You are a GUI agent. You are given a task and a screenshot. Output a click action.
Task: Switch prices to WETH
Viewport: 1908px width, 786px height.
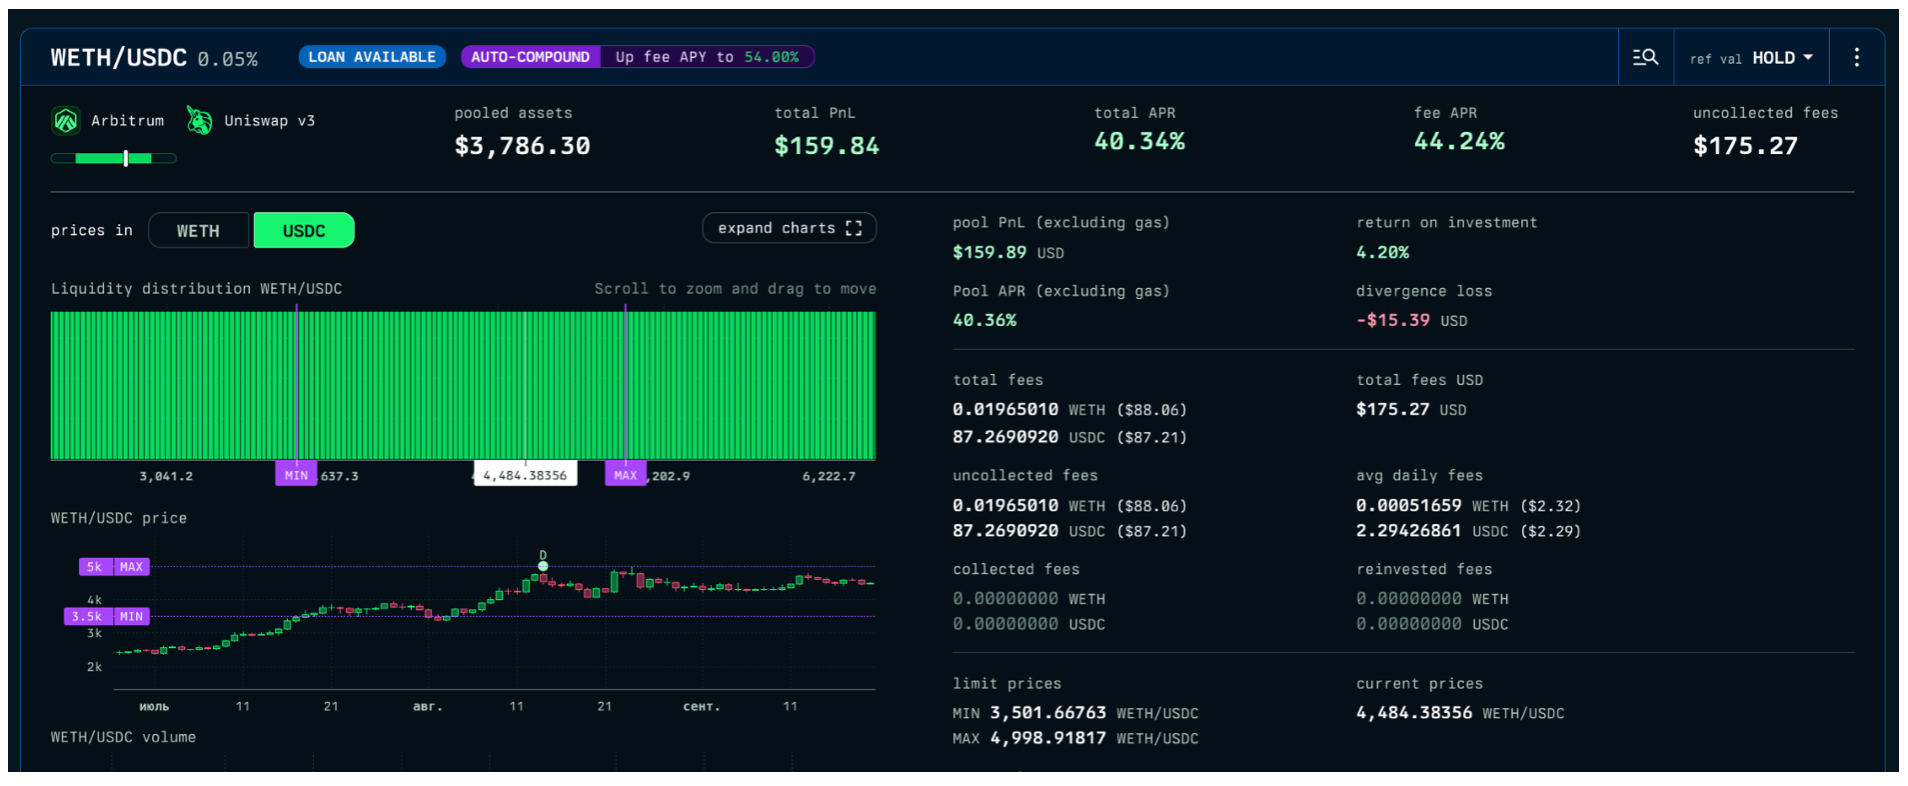(198, 231)
